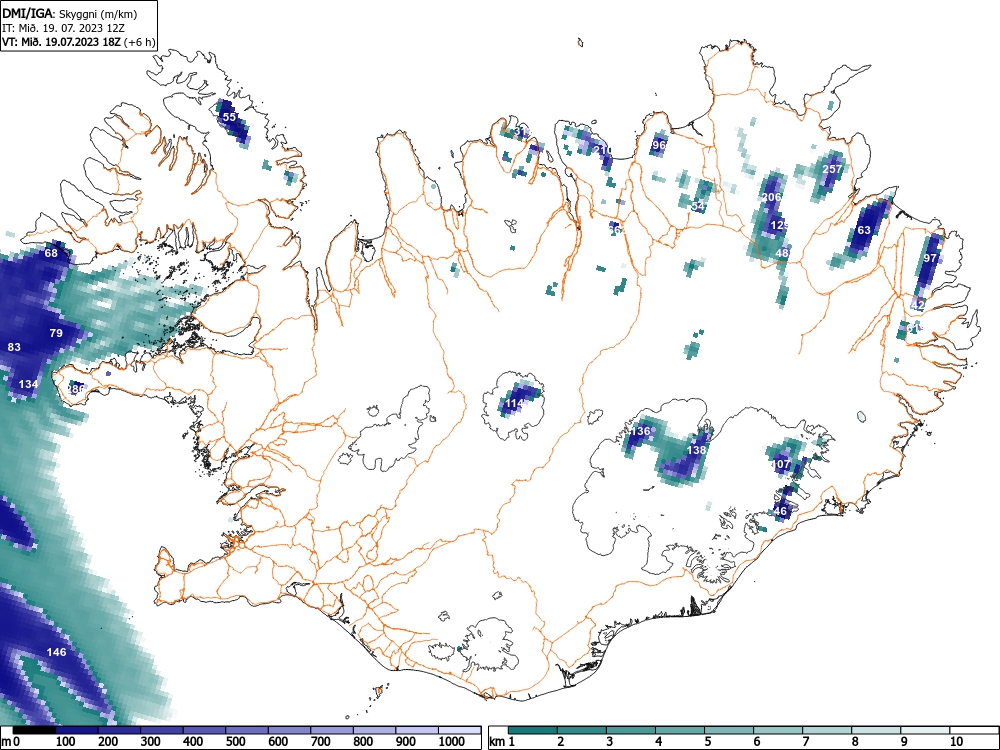Click the VT Mið. 19.07.2023 18Z (+6 h) line
The image size is (1000, 750).
78,42
